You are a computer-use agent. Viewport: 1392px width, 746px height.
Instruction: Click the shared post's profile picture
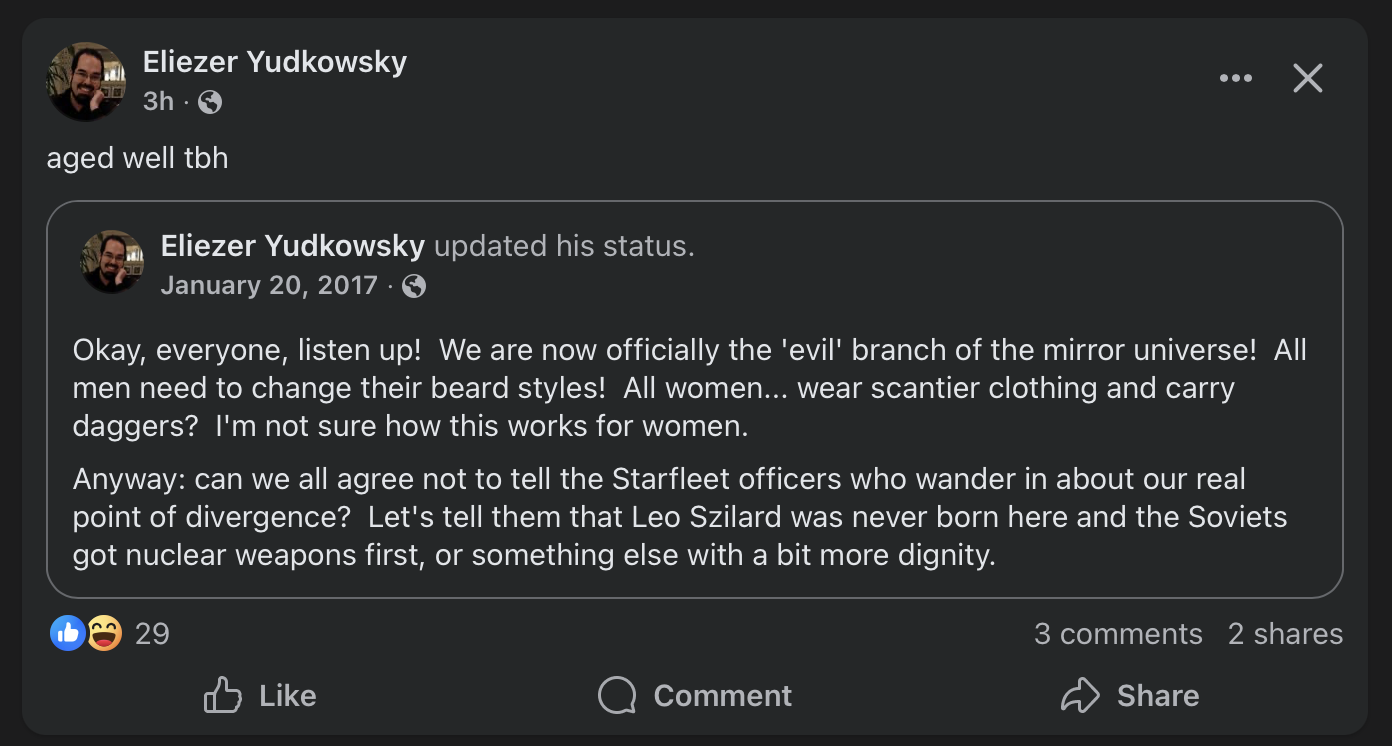coord(112,262)
